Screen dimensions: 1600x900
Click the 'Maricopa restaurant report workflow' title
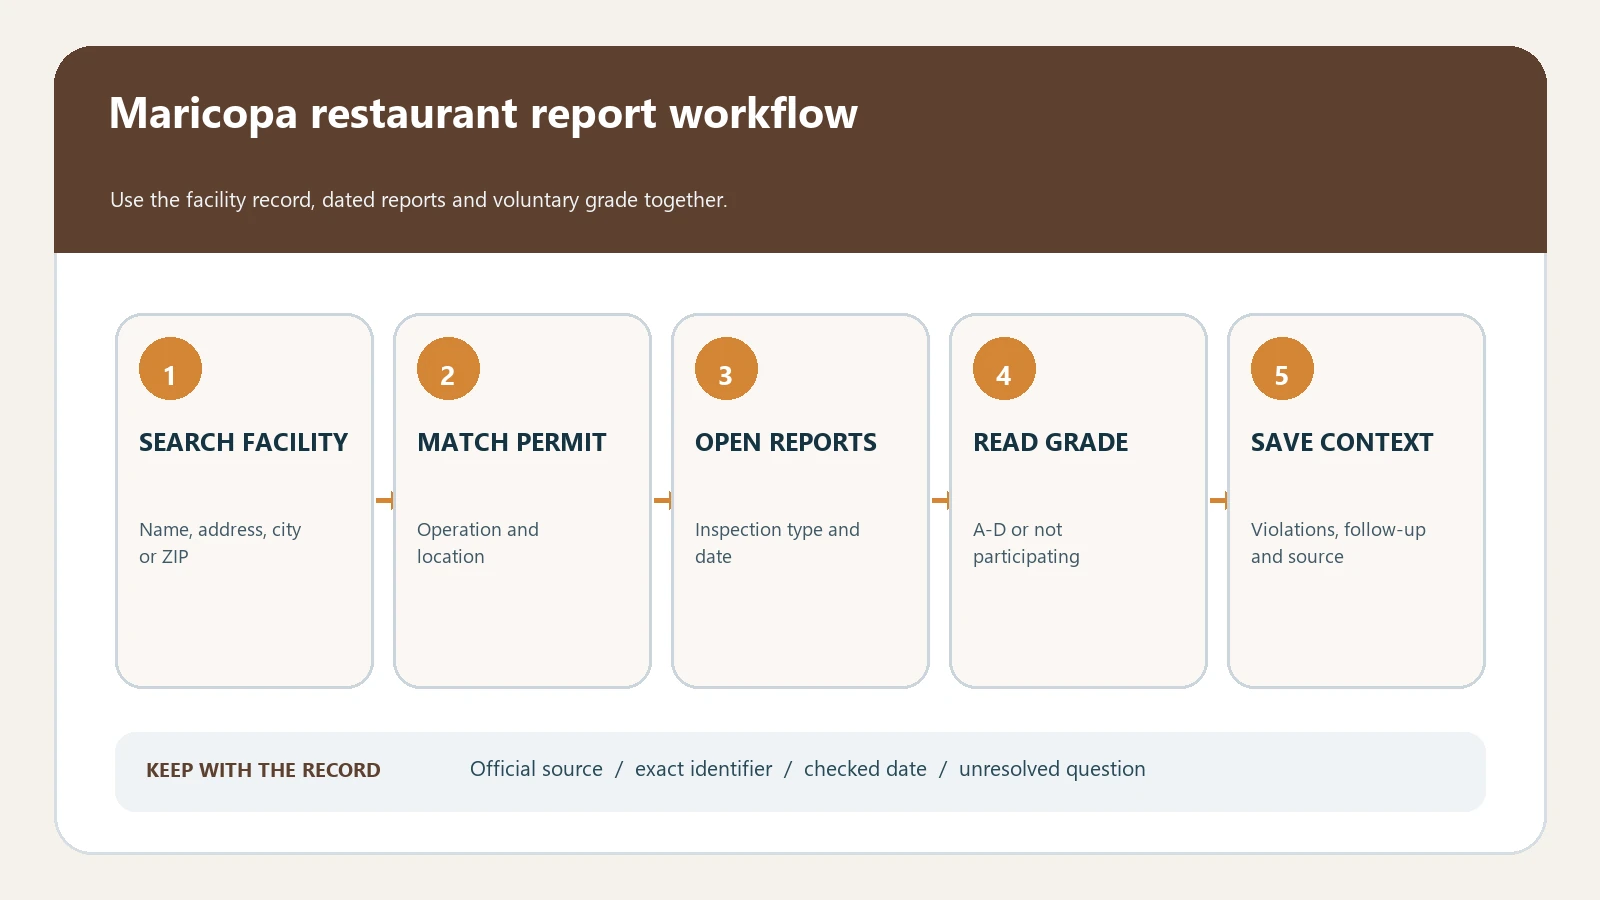(483, 114)
